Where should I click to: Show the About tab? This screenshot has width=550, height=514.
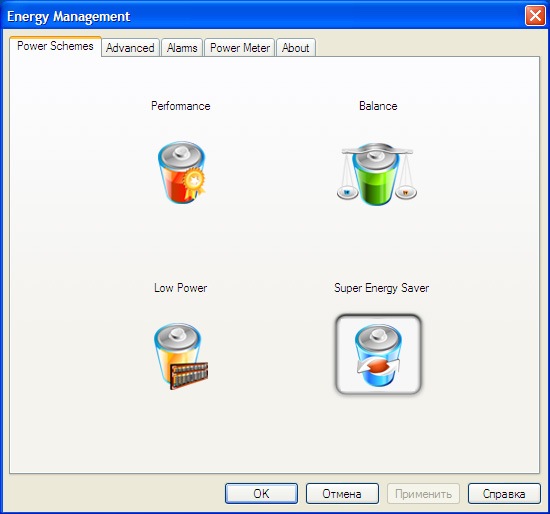pyautogui.click(x=296, y=48)
